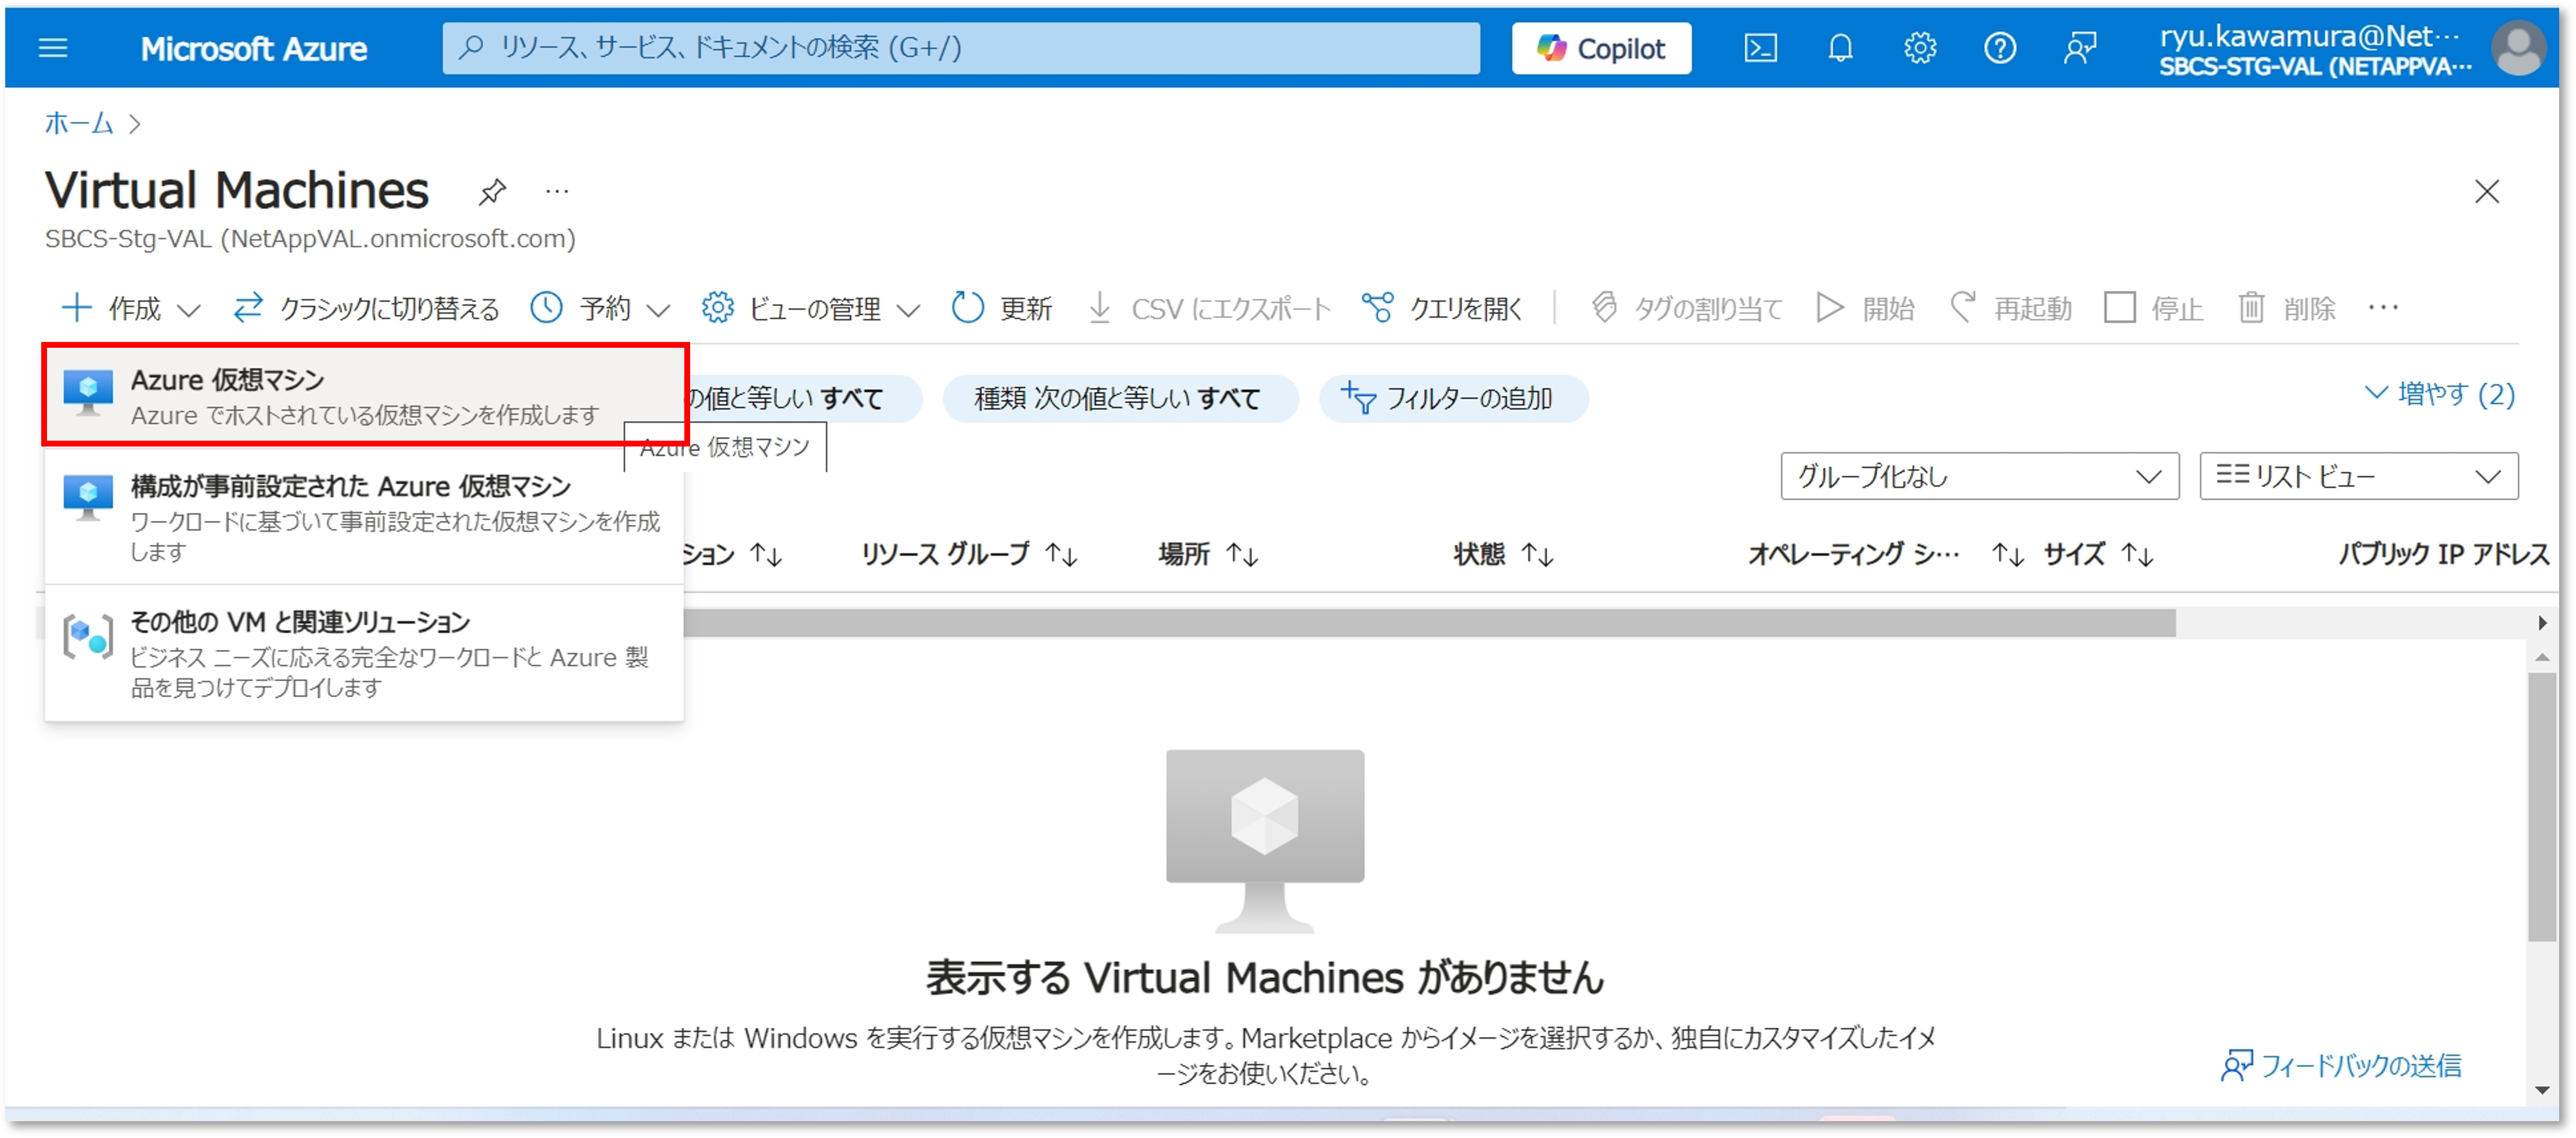The image size is (2576, 1138).
Task: Open notifications bell
Action: click(x=1840, y=48)
